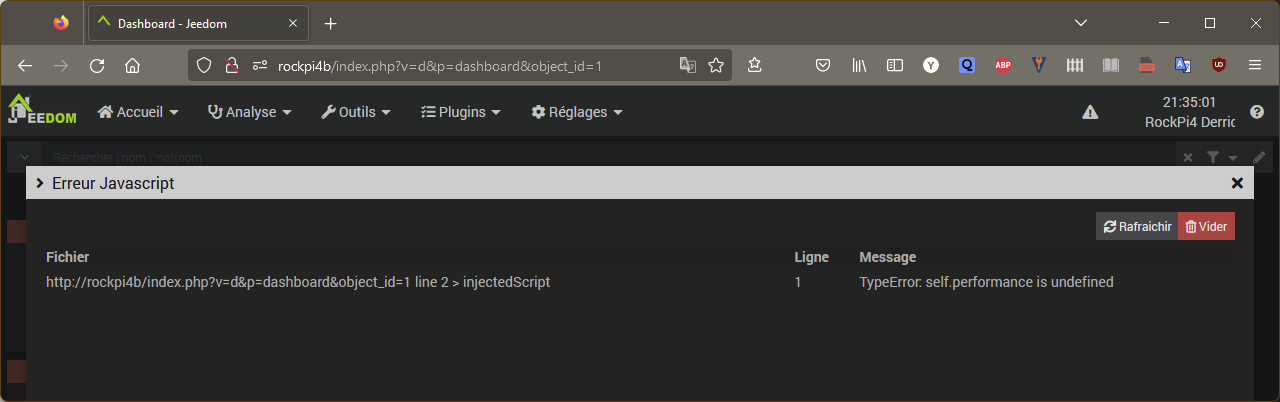Open the Firefox hamburger application menu
The image size is (1280, 402).
[x=1255, y=65]
